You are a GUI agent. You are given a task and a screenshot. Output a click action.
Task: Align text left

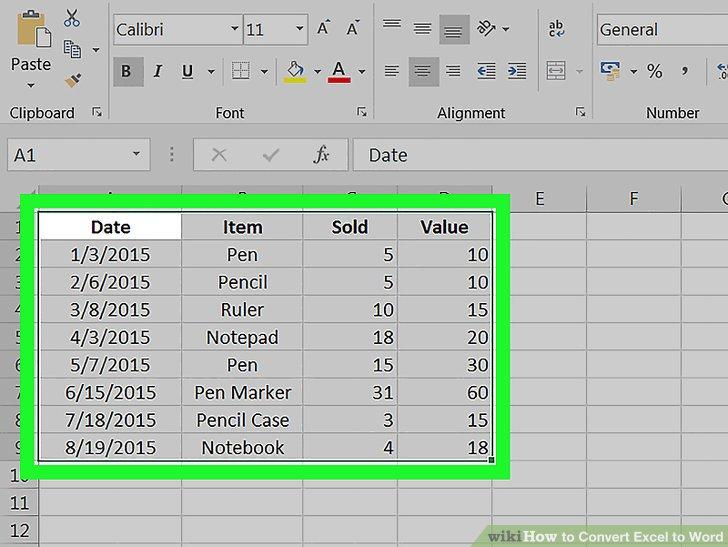click(392, 71)
